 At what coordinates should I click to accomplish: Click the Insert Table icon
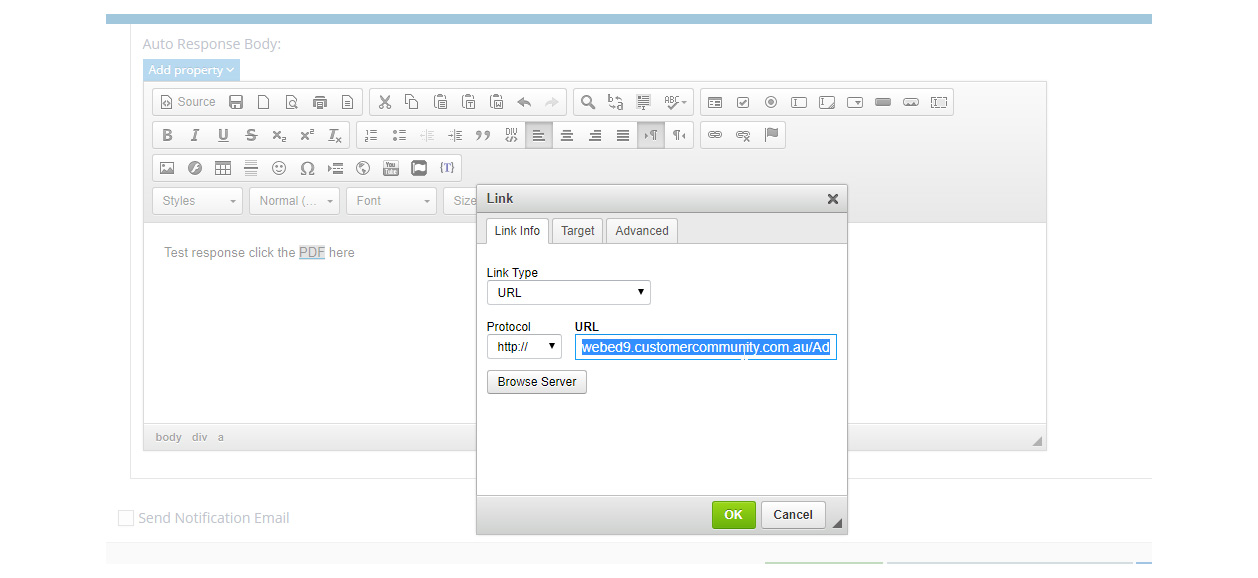[222, 168]
